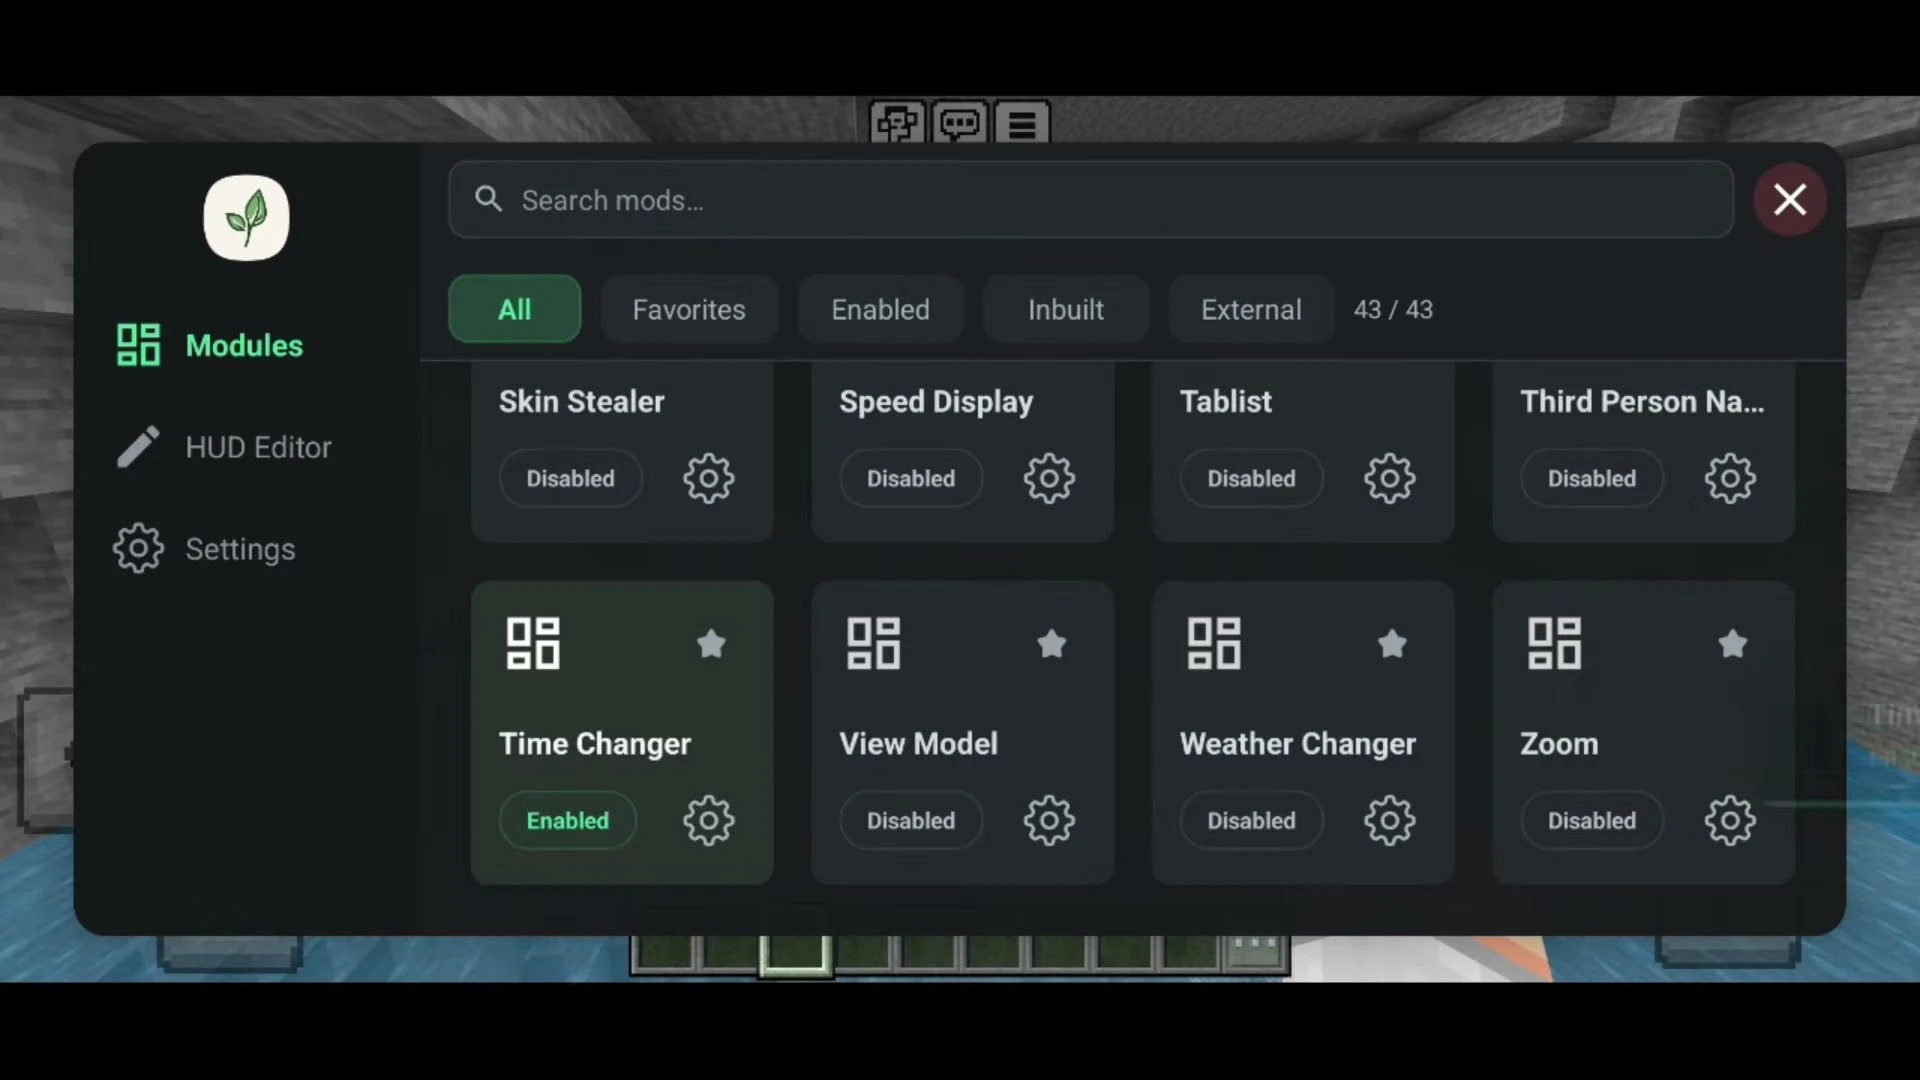Screen dimensions: 1920x1080
Task: Close the mod menu with red X
Action: click(x=1790, y=200)
